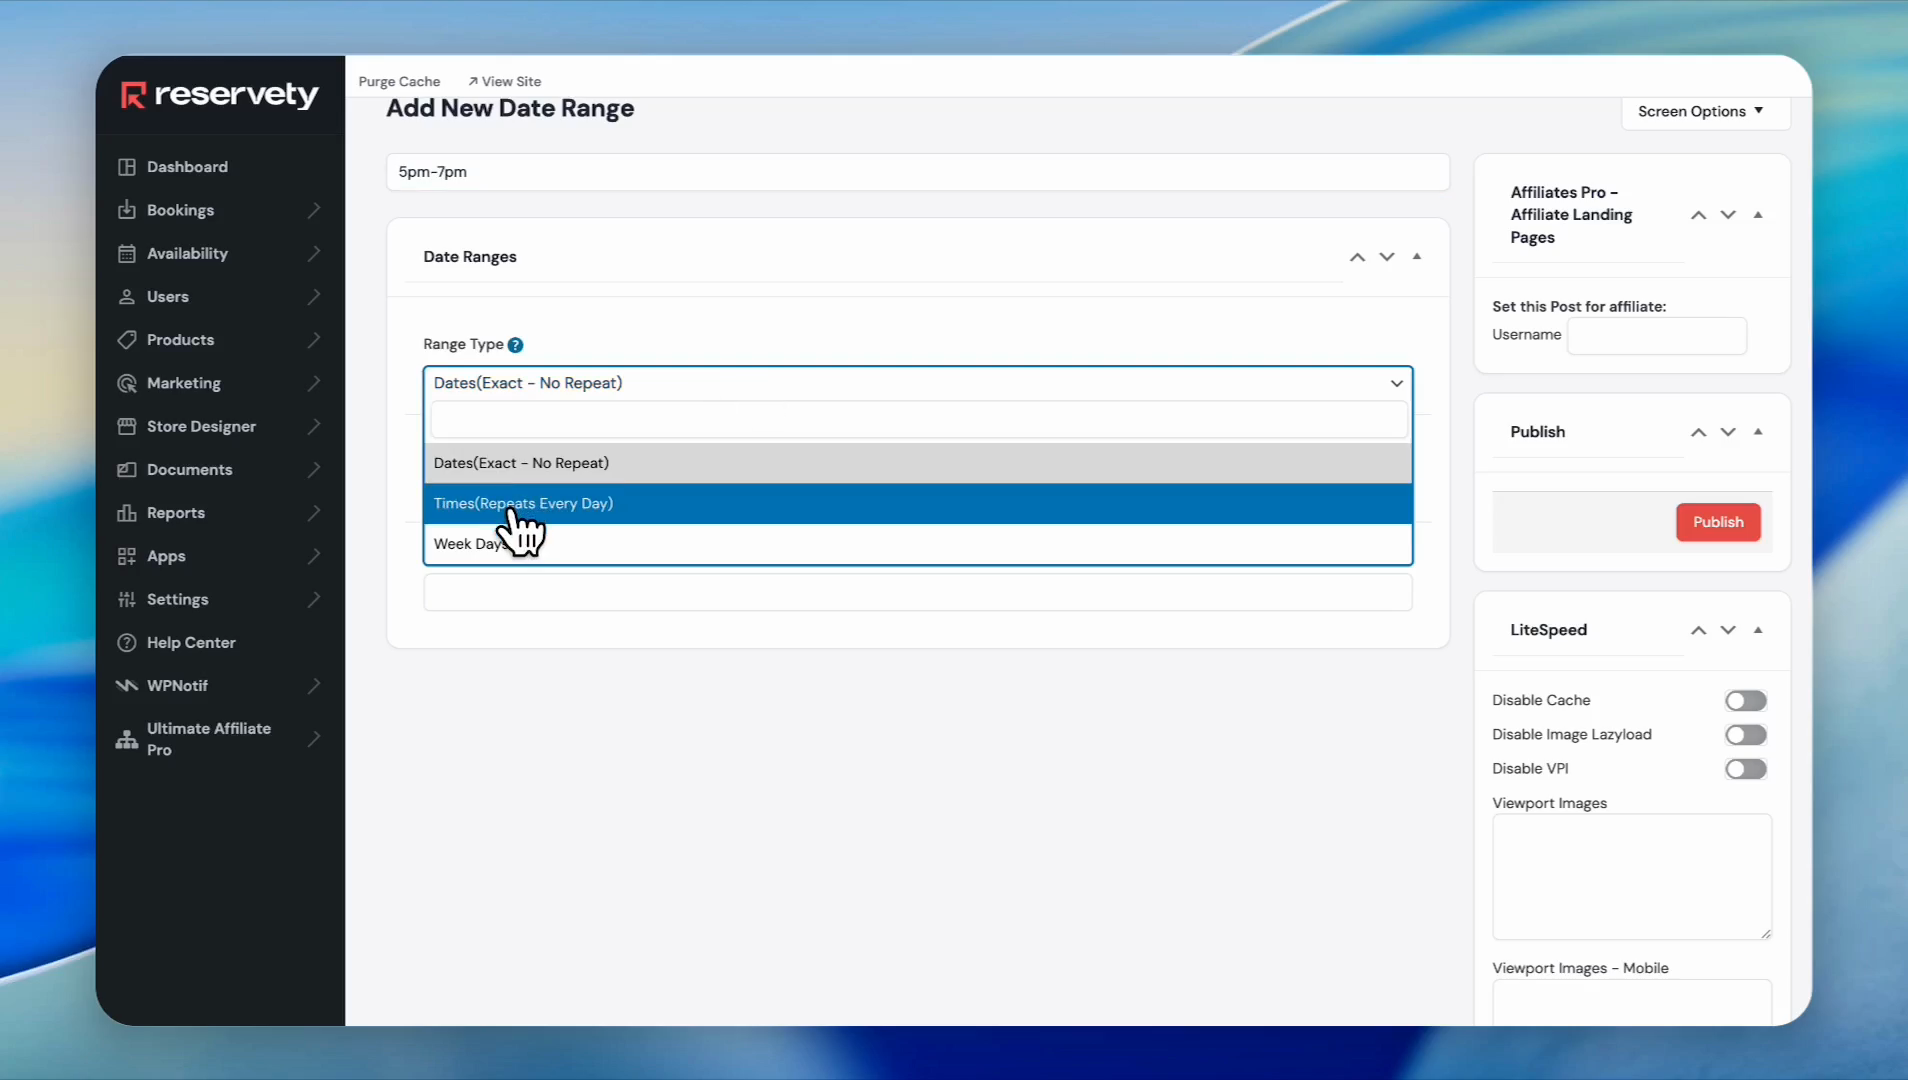Image resolution: width=1908 pixels, height=1080 pixels.
Task: Collapse the Date Ranges panel
Action: point(1416,257)
